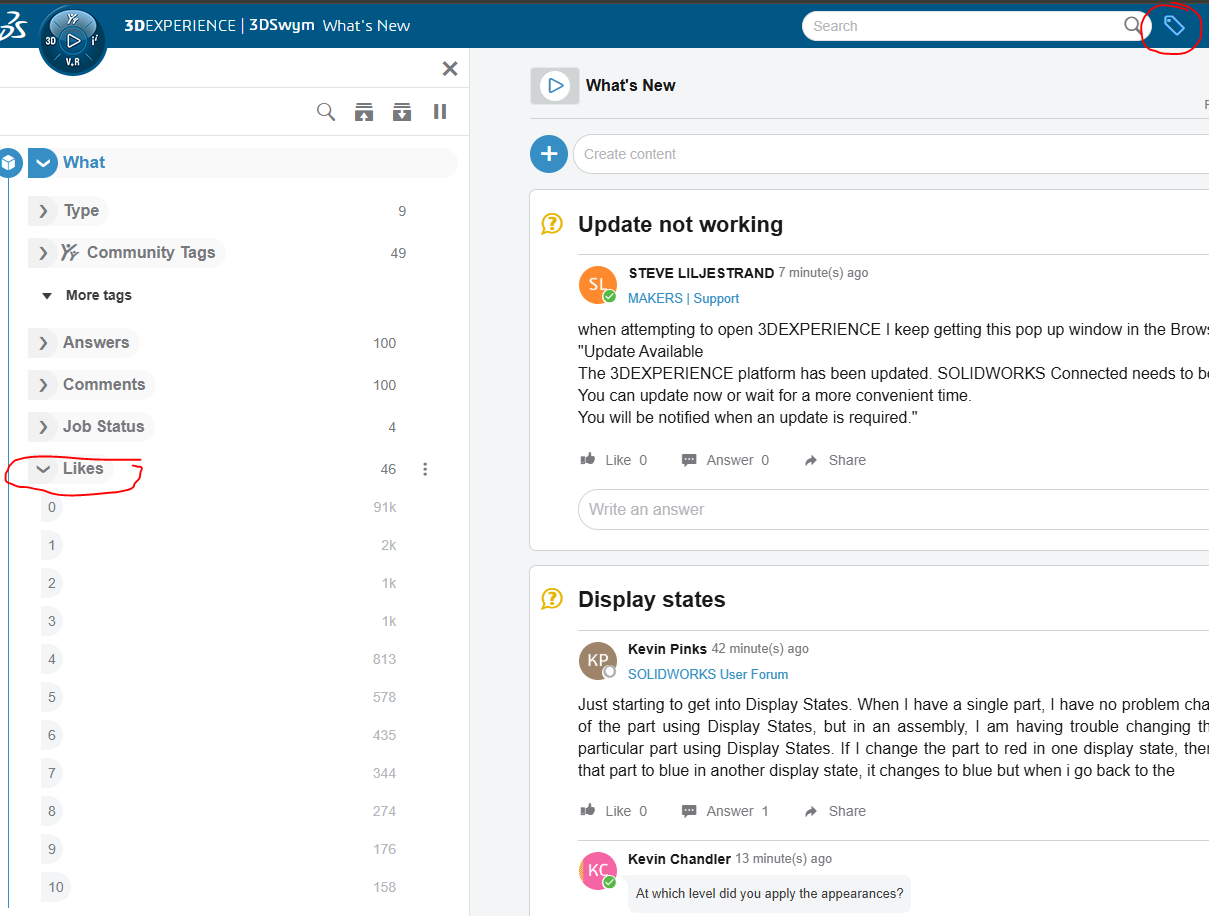Expand the Community Tags group
Screen dimensions: 1209x916
(x=43, y=253)
